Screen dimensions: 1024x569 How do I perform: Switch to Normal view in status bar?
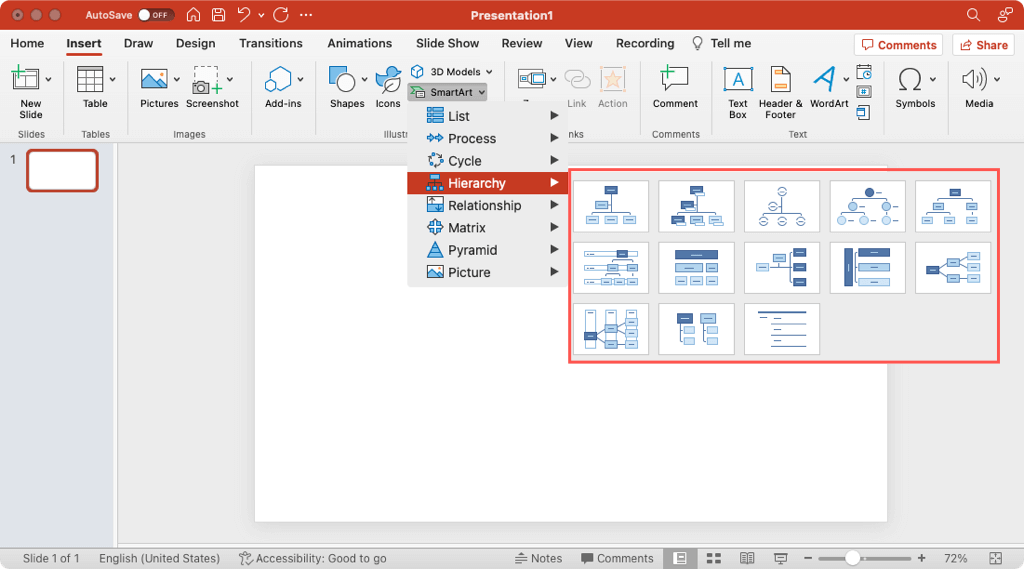(x=680, y=558)
